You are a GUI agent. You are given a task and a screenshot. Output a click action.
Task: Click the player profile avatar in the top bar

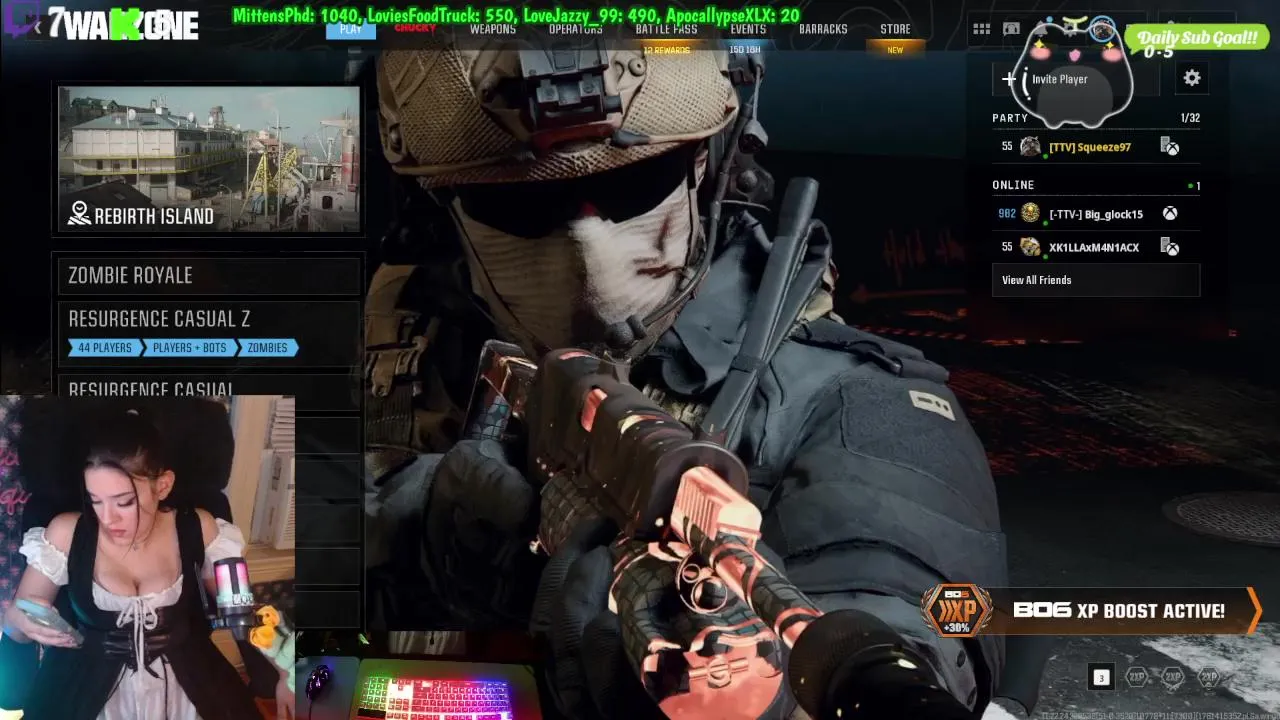pyautogui.click(x=1103, y=29)
